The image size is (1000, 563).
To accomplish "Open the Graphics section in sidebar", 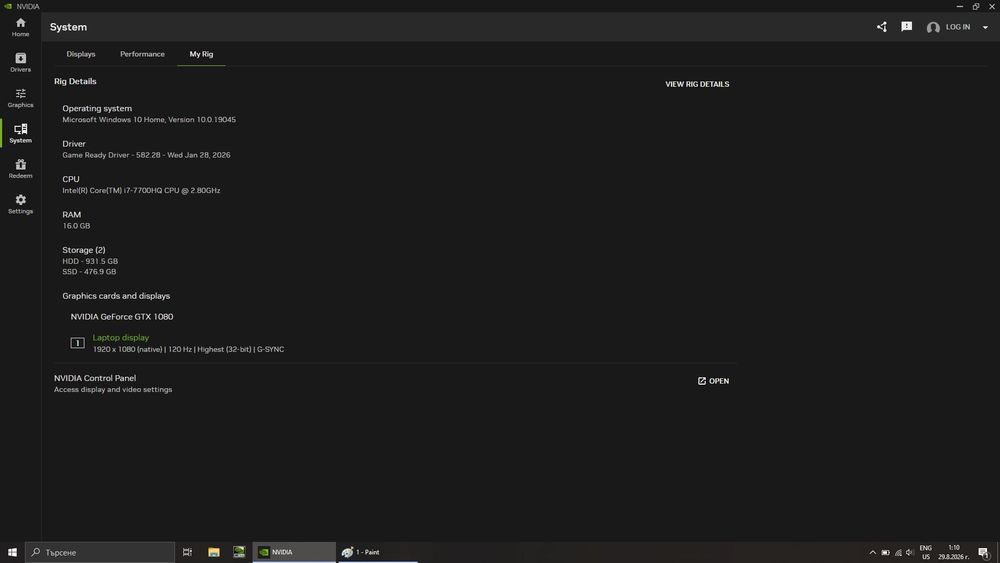I will (x=20, y=98).
